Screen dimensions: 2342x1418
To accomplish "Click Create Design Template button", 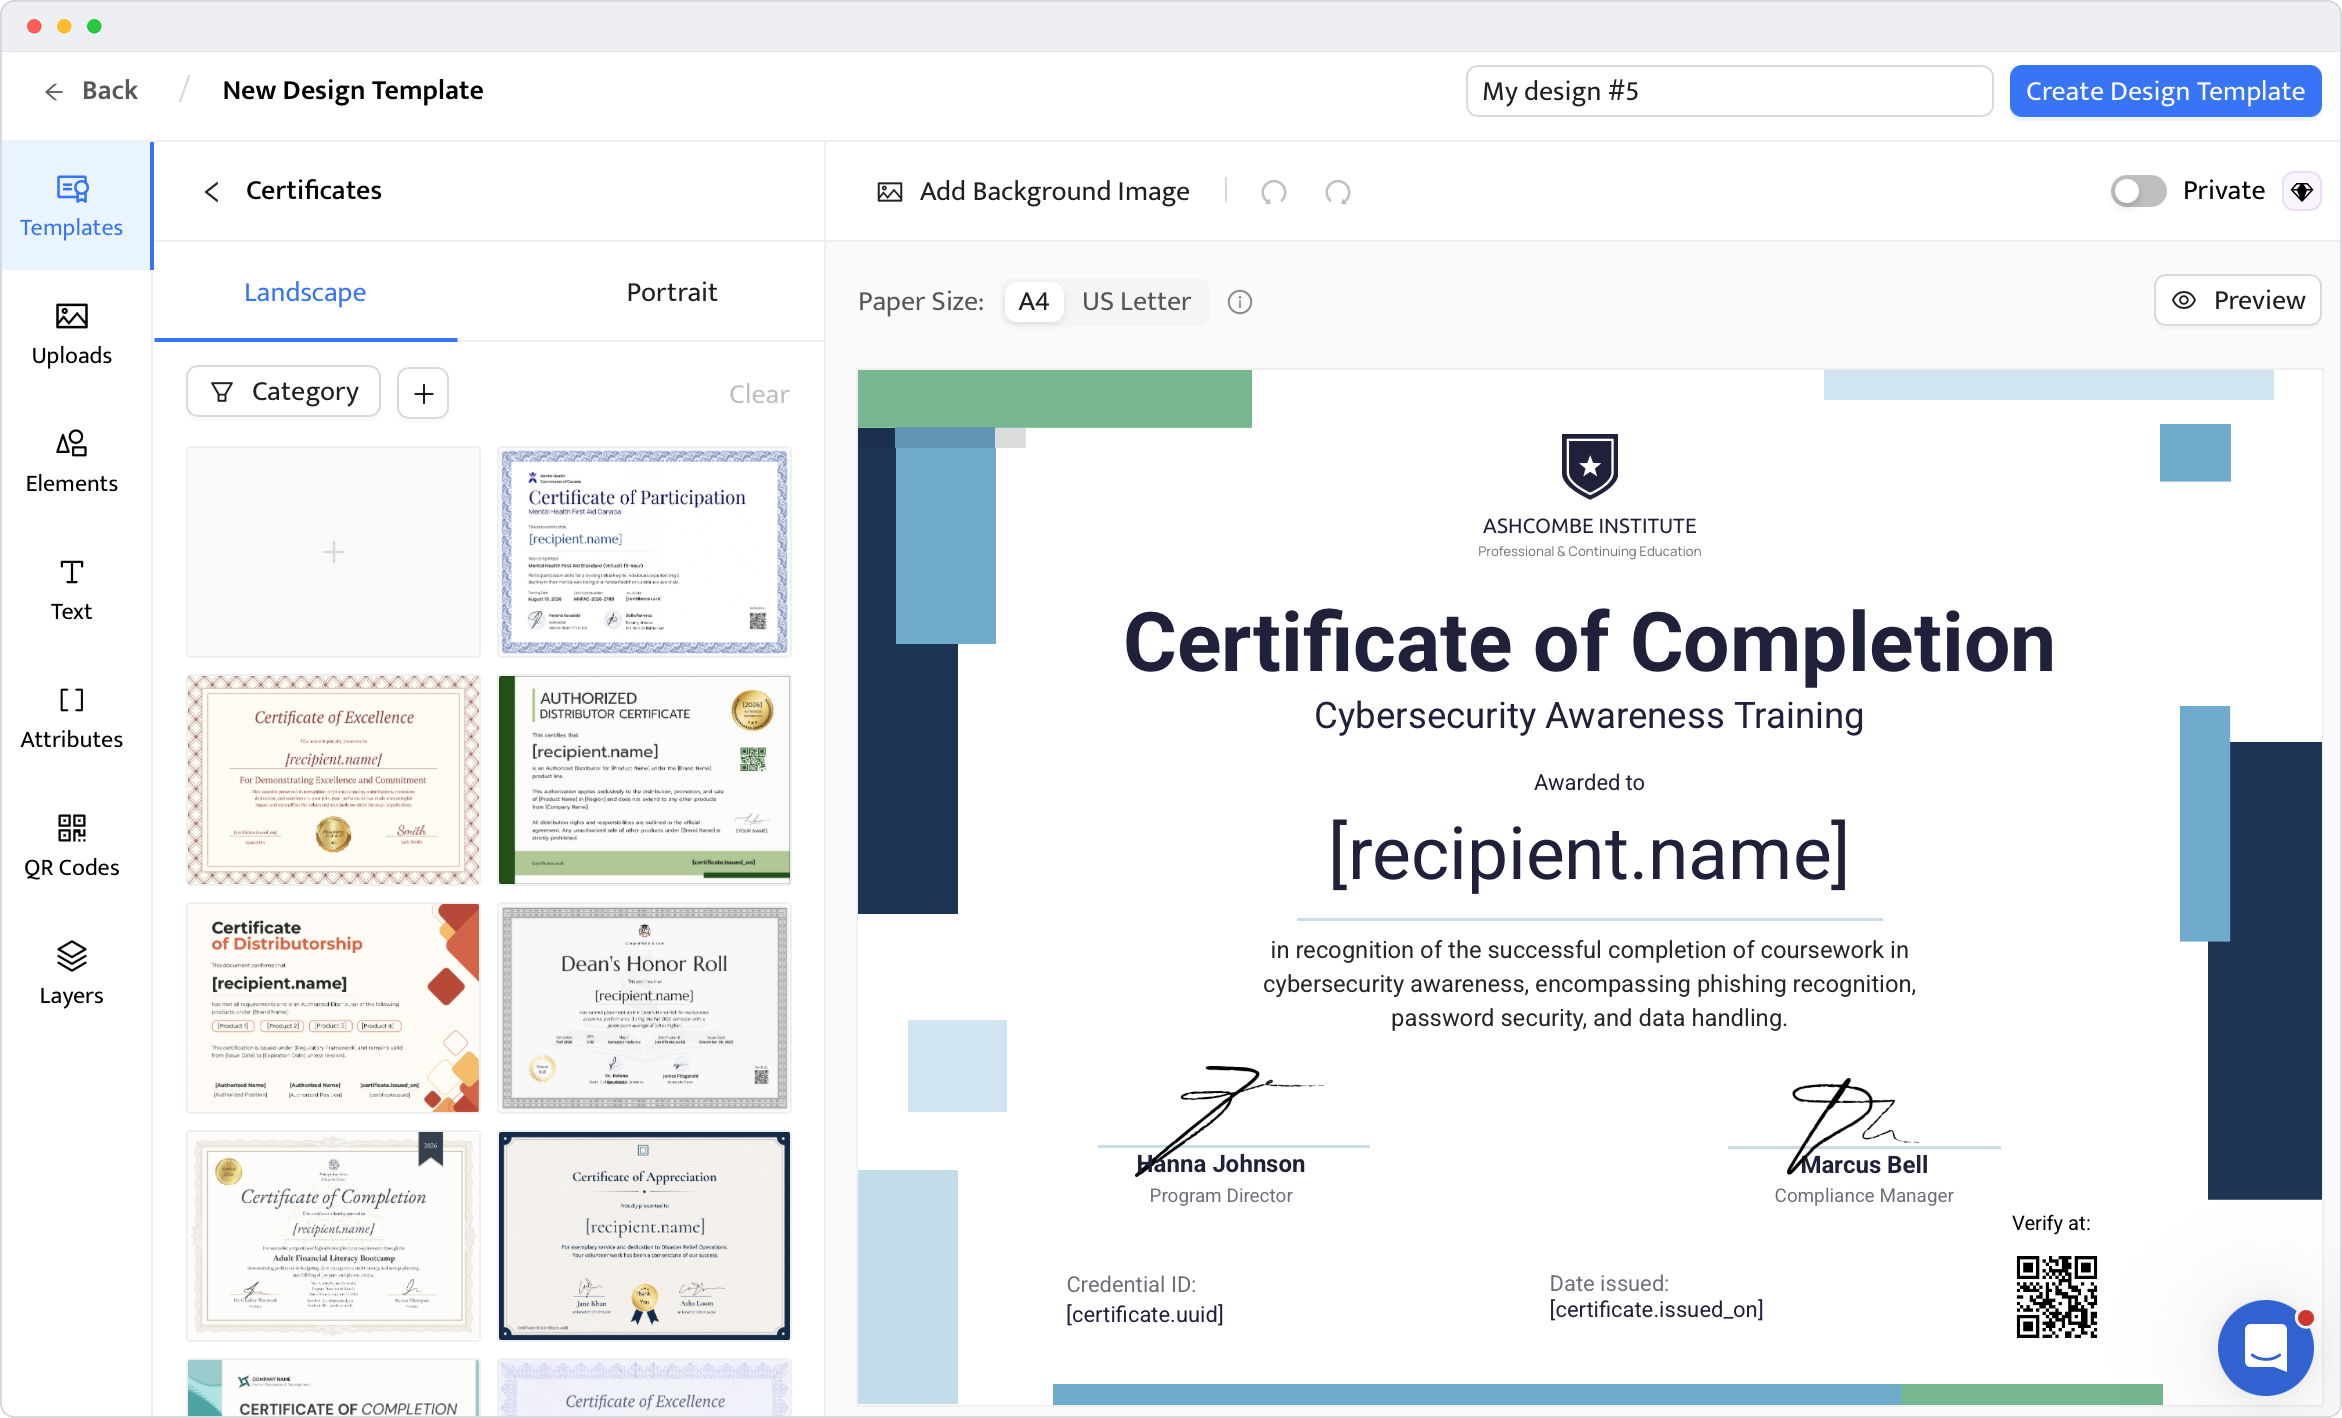I will point(2165,91).
